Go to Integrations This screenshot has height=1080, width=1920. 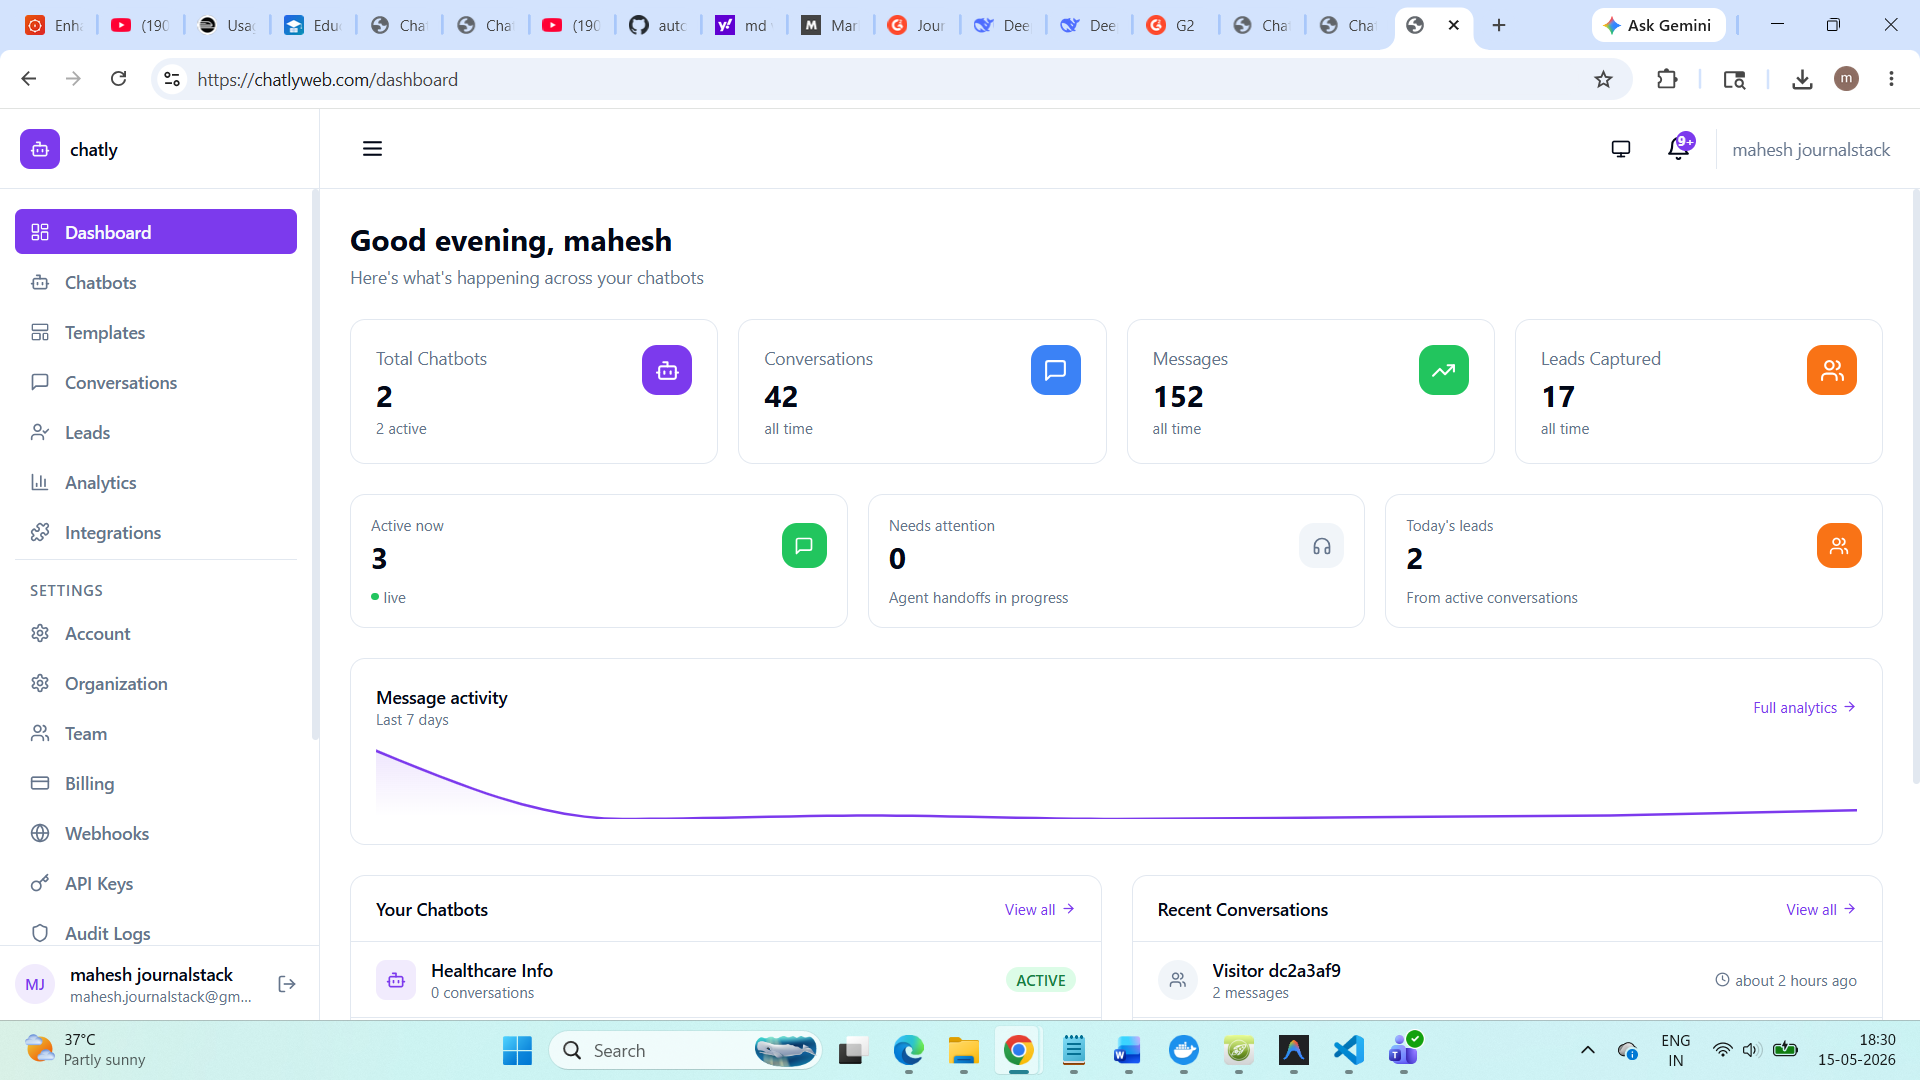(x=156, y=533)
